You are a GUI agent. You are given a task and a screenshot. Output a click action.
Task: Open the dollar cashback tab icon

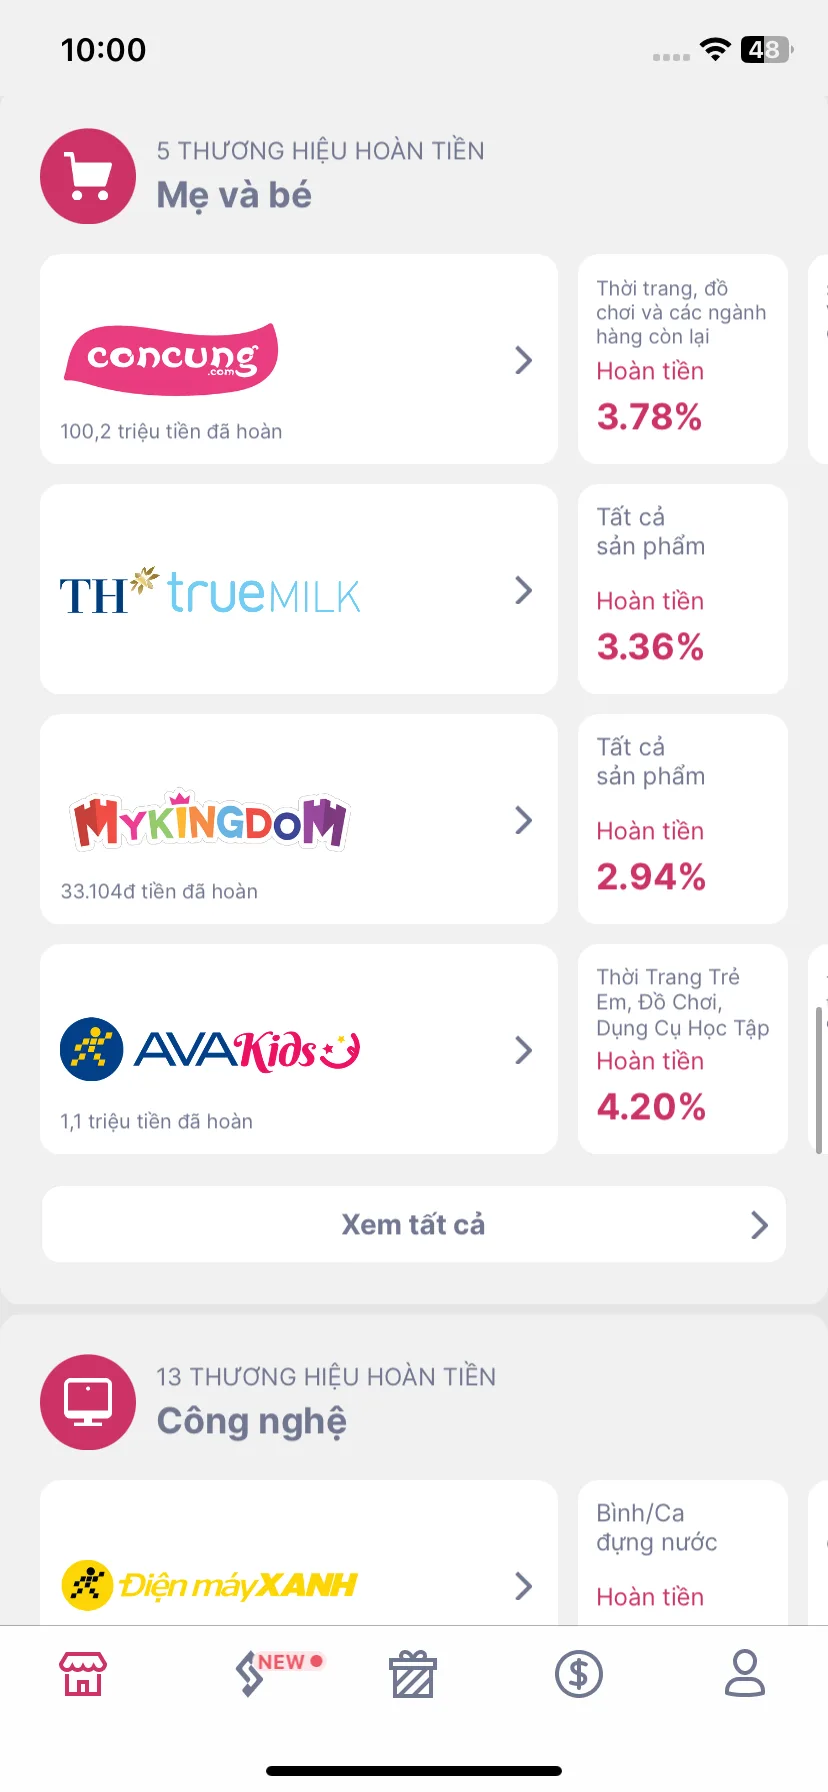[x=579, y=1673]
